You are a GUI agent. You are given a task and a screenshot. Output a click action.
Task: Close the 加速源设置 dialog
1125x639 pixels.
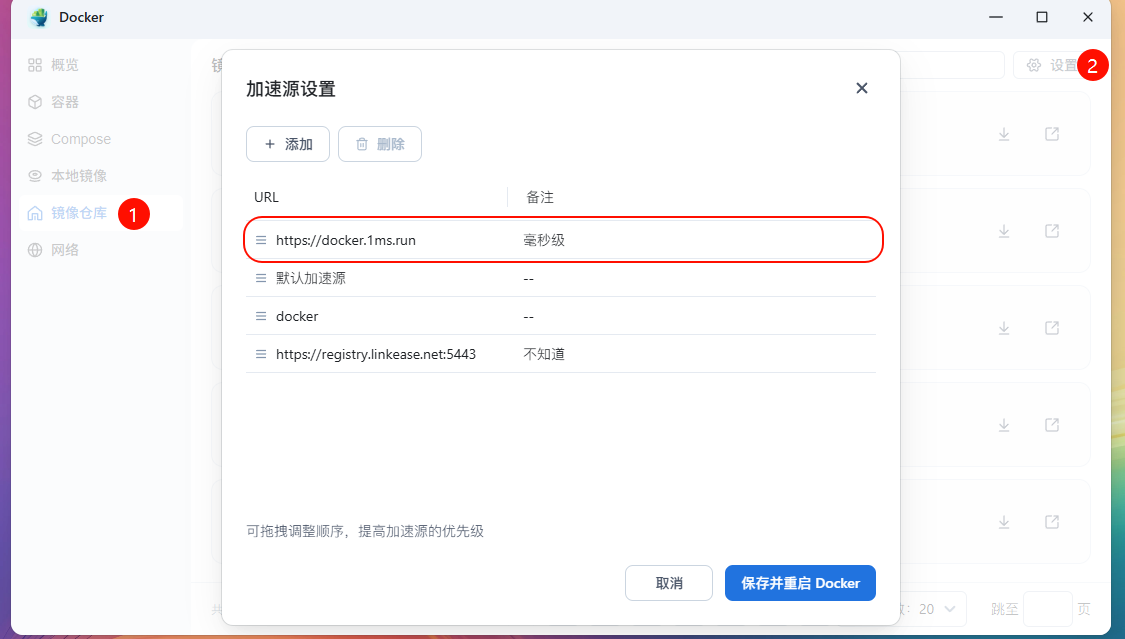(862, 88)
